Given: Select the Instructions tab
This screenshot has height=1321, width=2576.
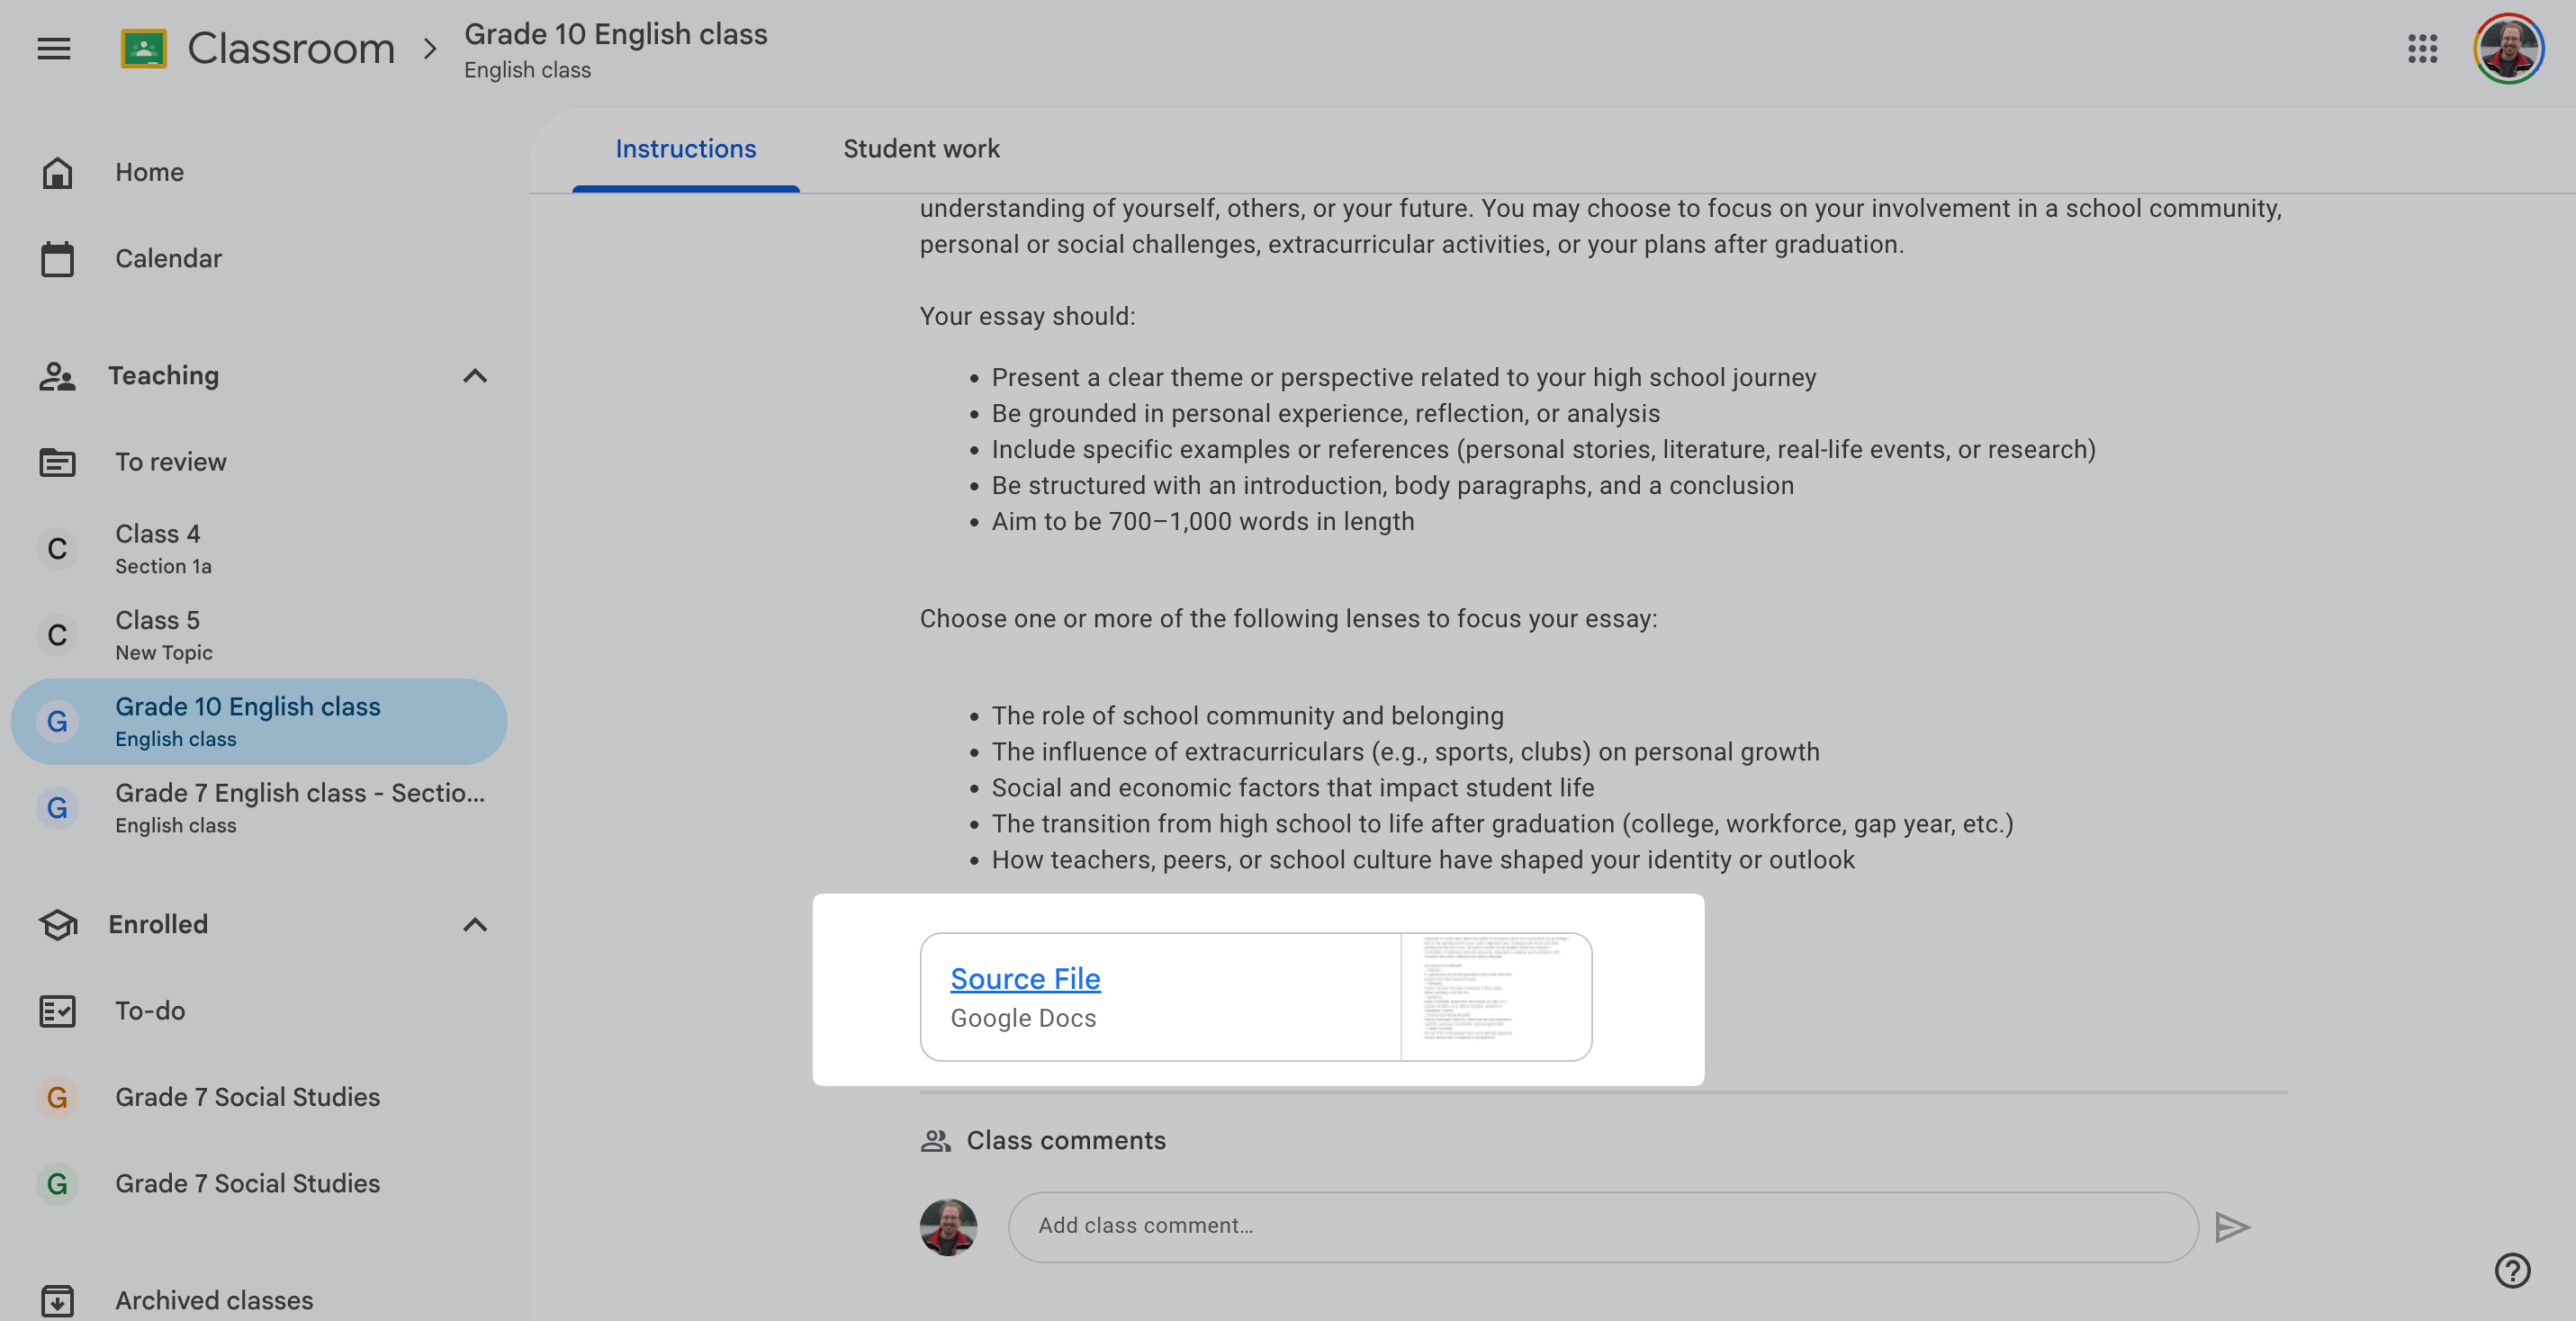Looking at the screenshot, I should (x=685, y=149).
